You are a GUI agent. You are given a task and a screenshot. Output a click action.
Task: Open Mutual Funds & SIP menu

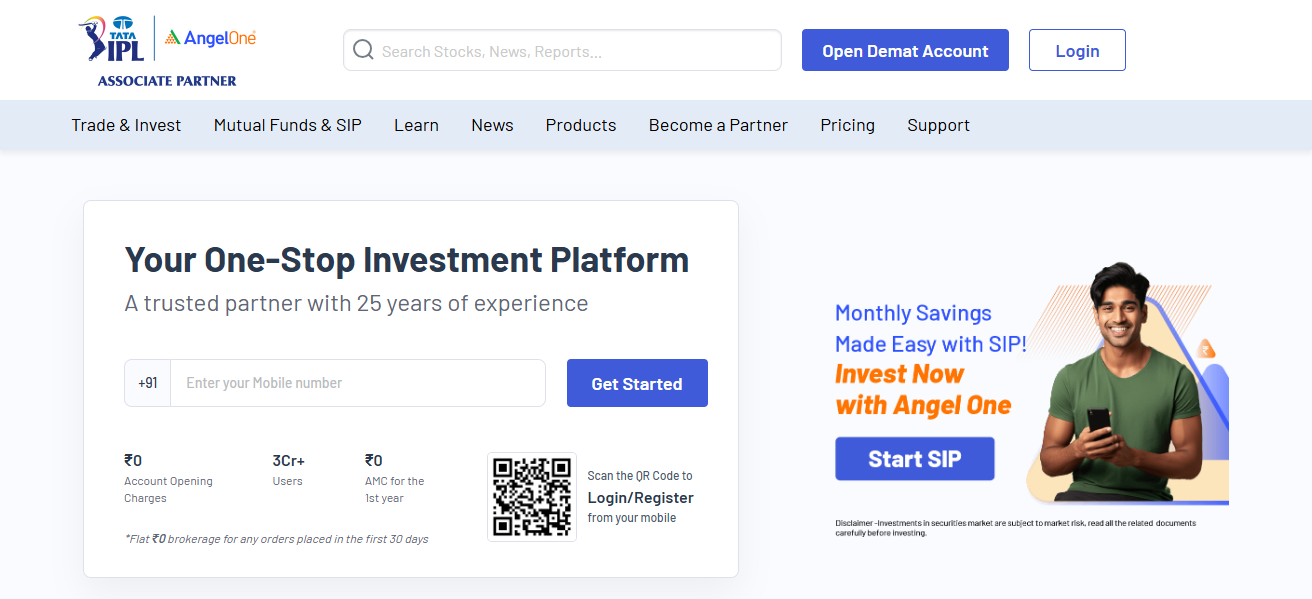288,125
